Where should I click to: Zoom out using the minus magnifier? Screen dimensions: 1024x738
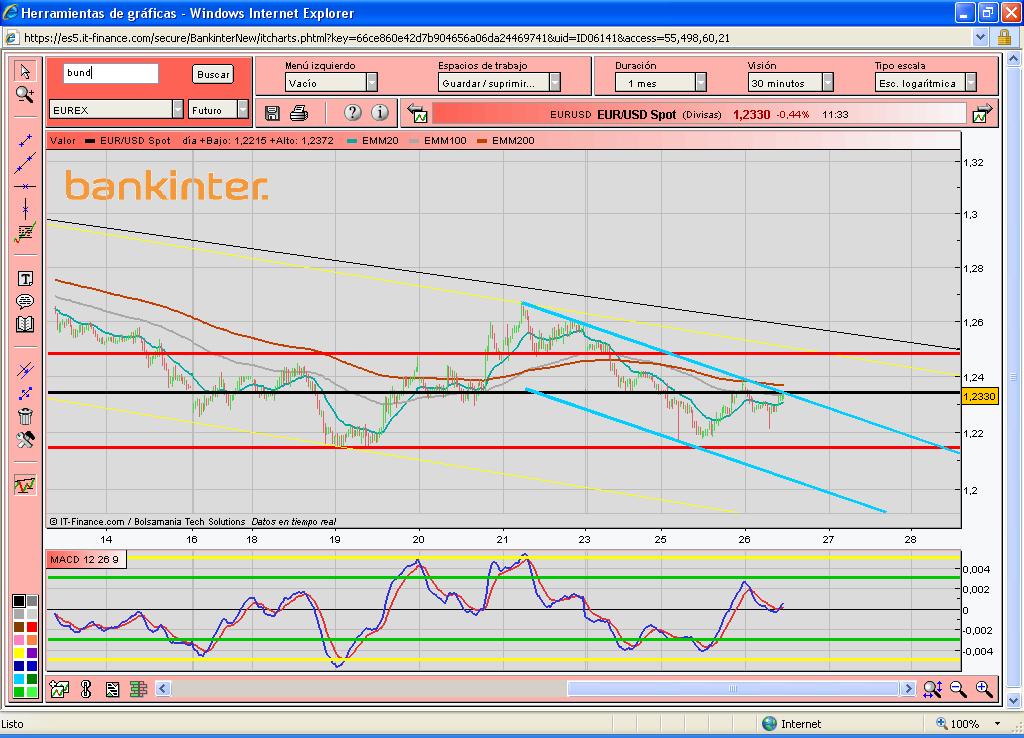(x=958, y=688)
